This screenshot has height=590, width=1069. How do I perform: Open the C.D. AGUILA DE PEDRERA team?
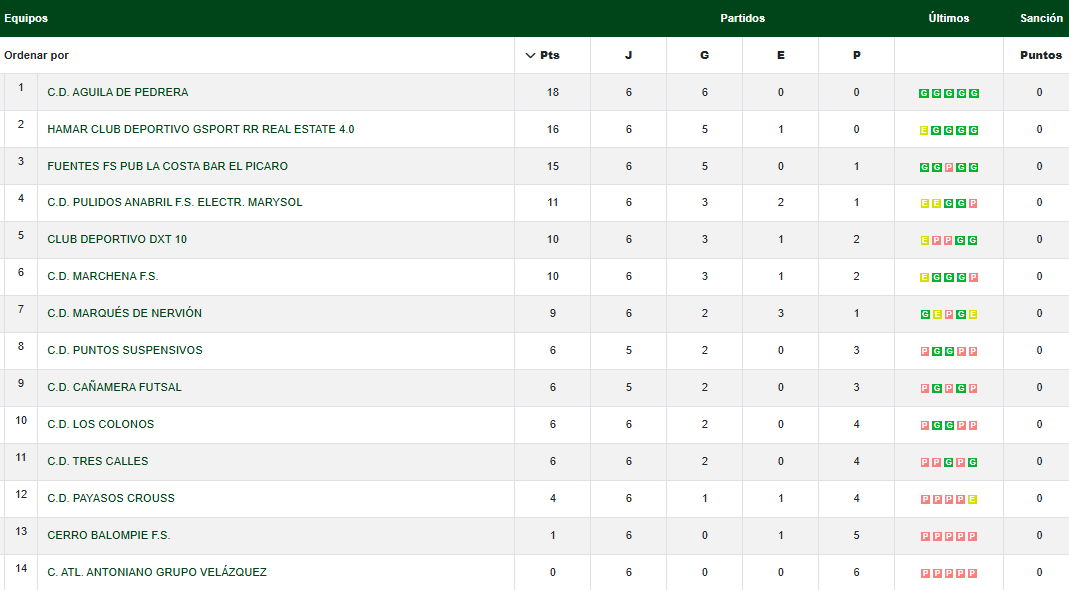point(118,93)
